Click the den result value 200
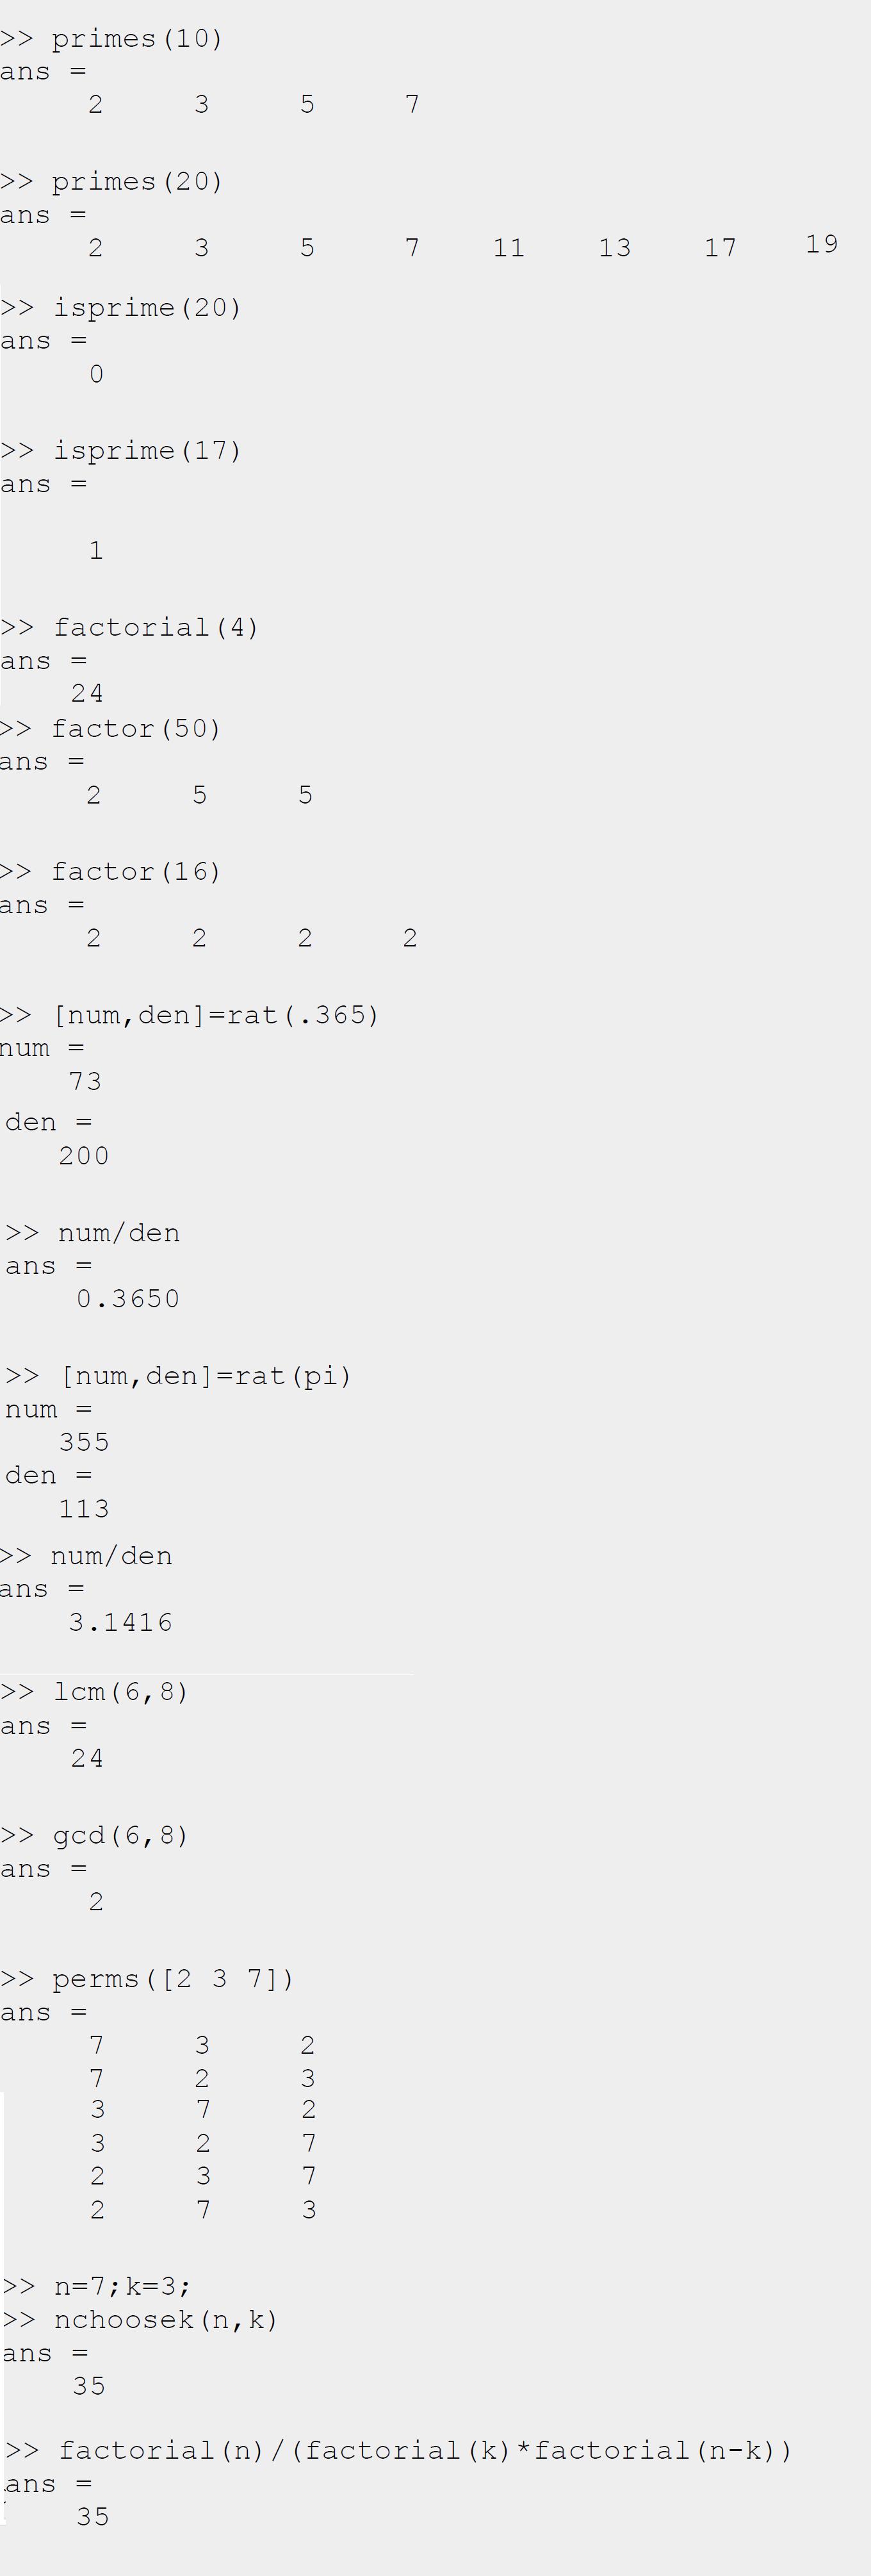This screenshot has height=2576, width=871. tap(84, 1157)
